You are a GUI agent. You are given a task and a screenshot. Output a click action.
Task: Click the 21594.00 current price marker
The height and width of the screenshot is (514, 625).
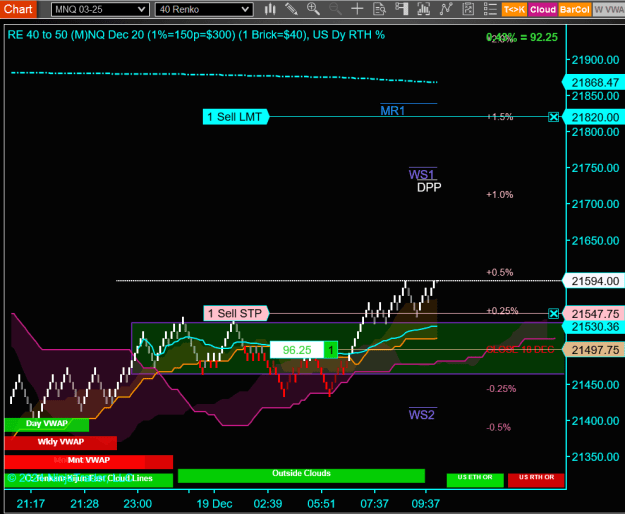pos(594,281)
